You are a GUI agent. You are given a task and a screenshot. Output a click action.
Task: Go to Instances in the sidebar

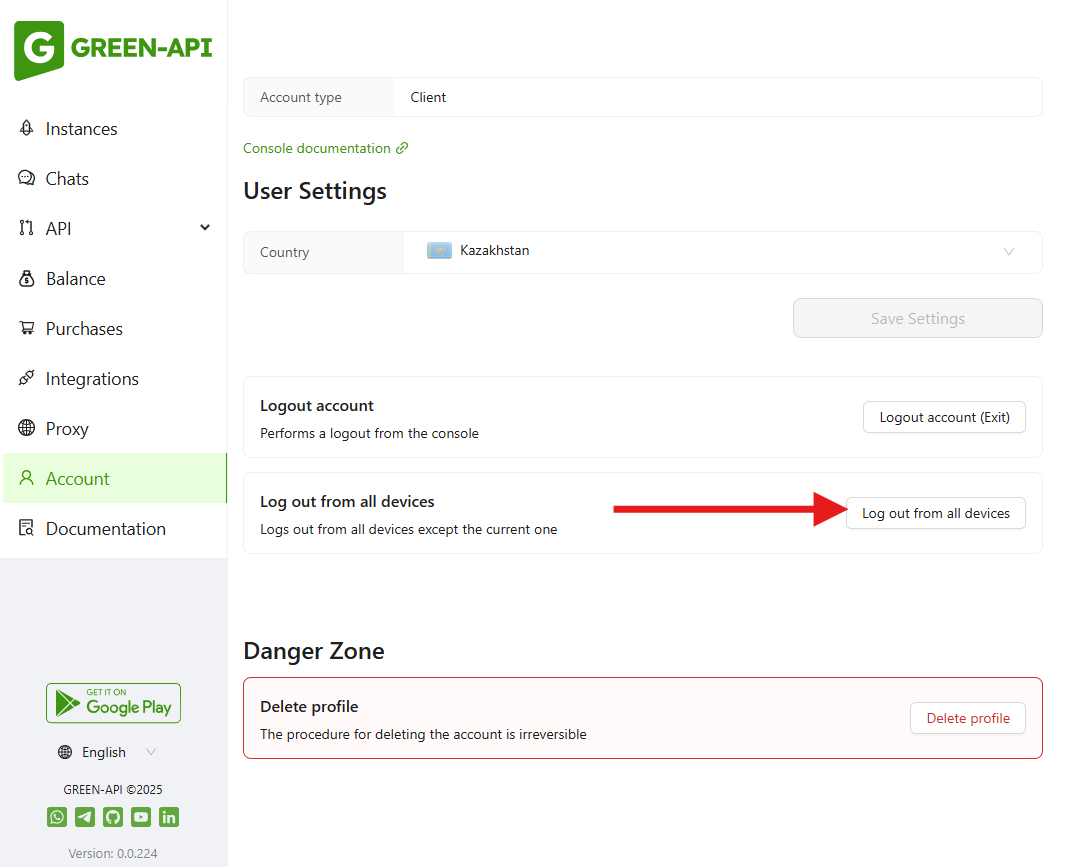81,129
